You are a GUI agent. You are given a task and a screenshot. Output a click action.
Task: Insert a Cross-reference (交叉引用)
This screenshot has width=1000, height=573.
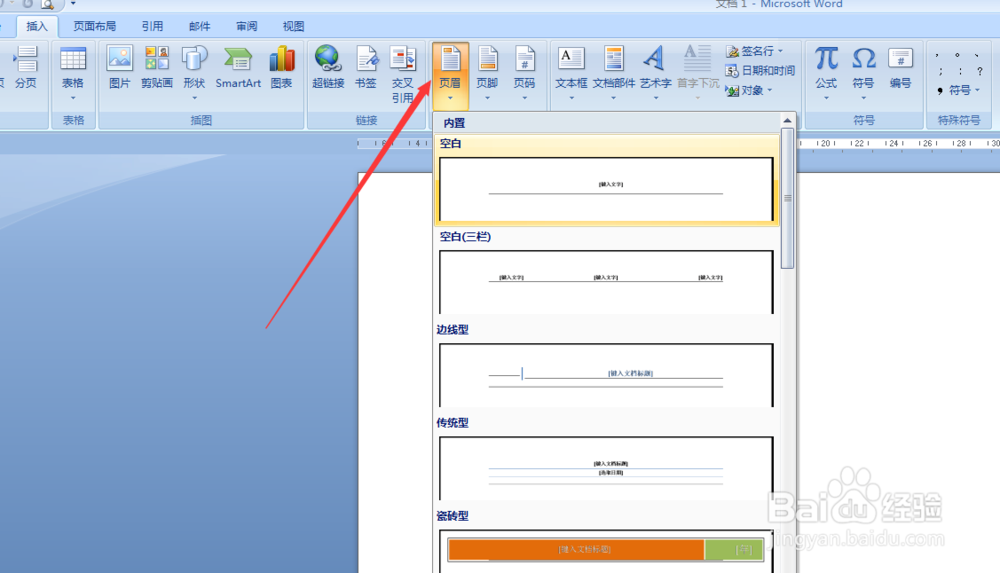402,74
